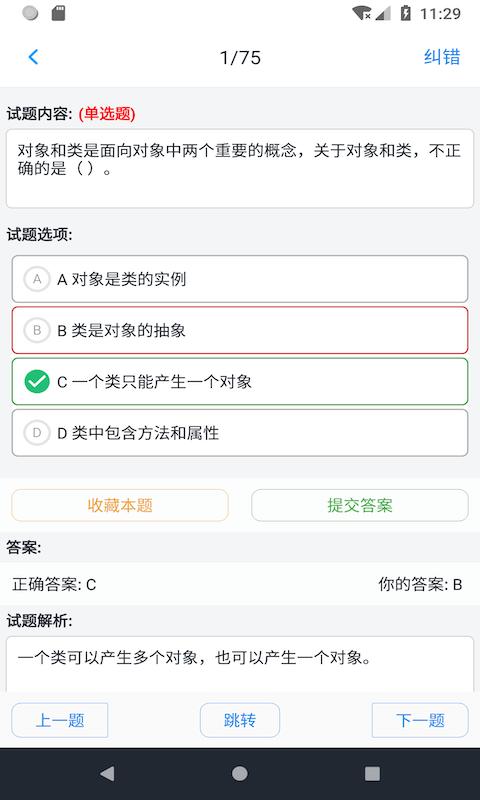Image resolution: width=480 pixels, height=800 pixels.
Task: Click the 试题解析 explanation text box
Action: (240, 663)
